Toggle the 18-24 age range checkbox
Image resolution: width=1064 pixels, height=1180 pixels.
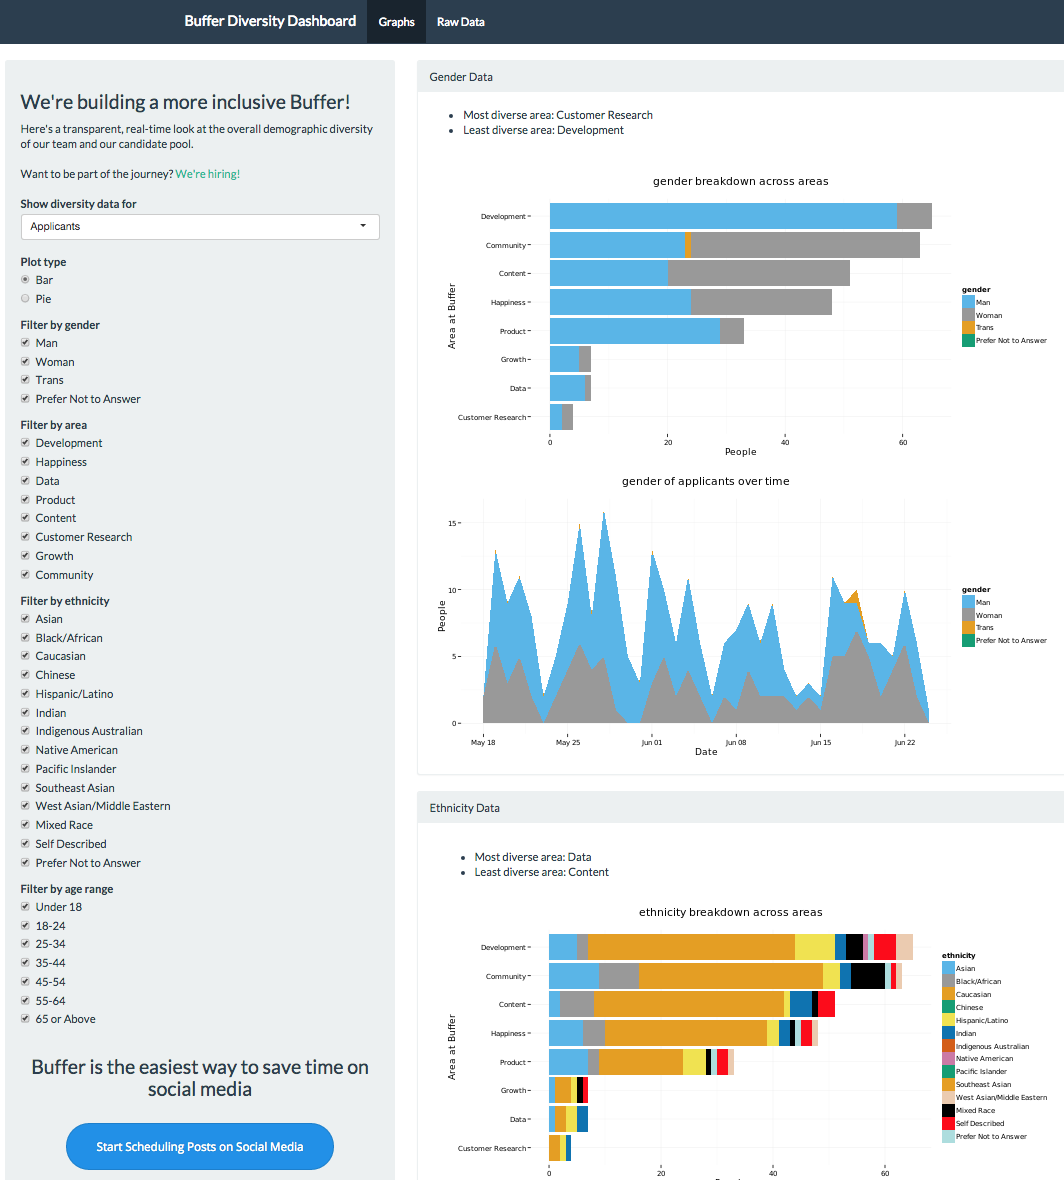pyautogui.click(x=26, y=926)
